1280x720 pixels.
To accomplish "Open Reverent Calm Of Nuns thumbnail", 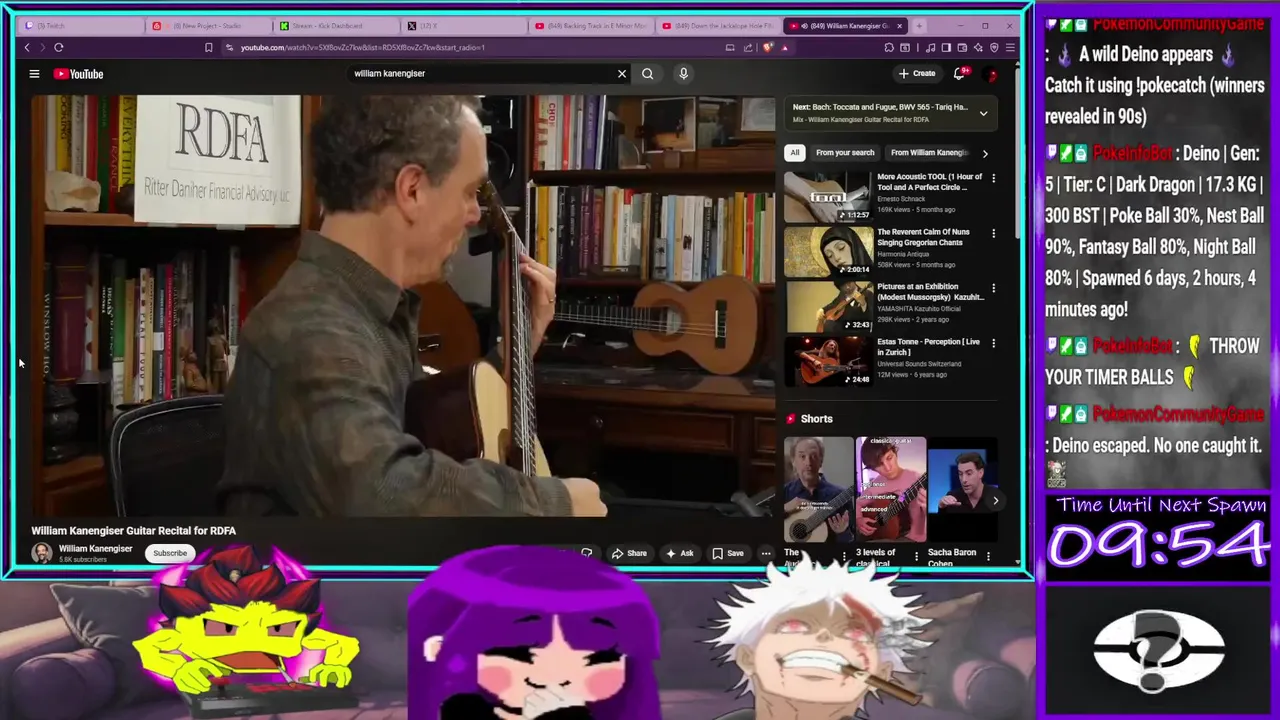I will (828, 251).
